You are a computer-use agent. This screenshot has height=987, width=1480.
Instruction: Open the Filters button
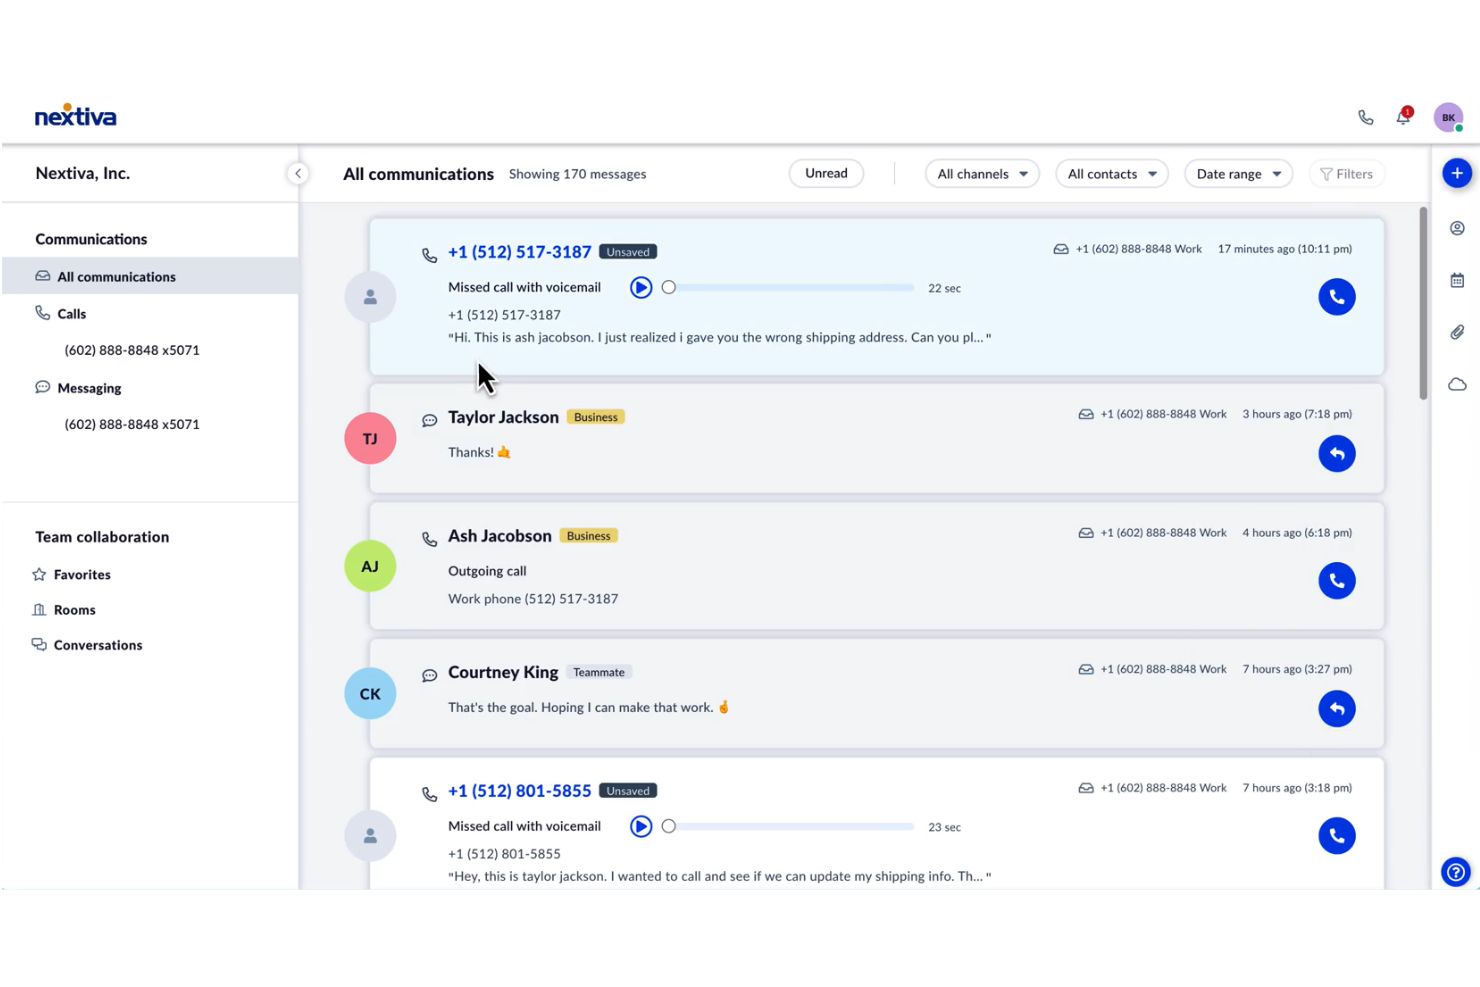pos(1346,173)
